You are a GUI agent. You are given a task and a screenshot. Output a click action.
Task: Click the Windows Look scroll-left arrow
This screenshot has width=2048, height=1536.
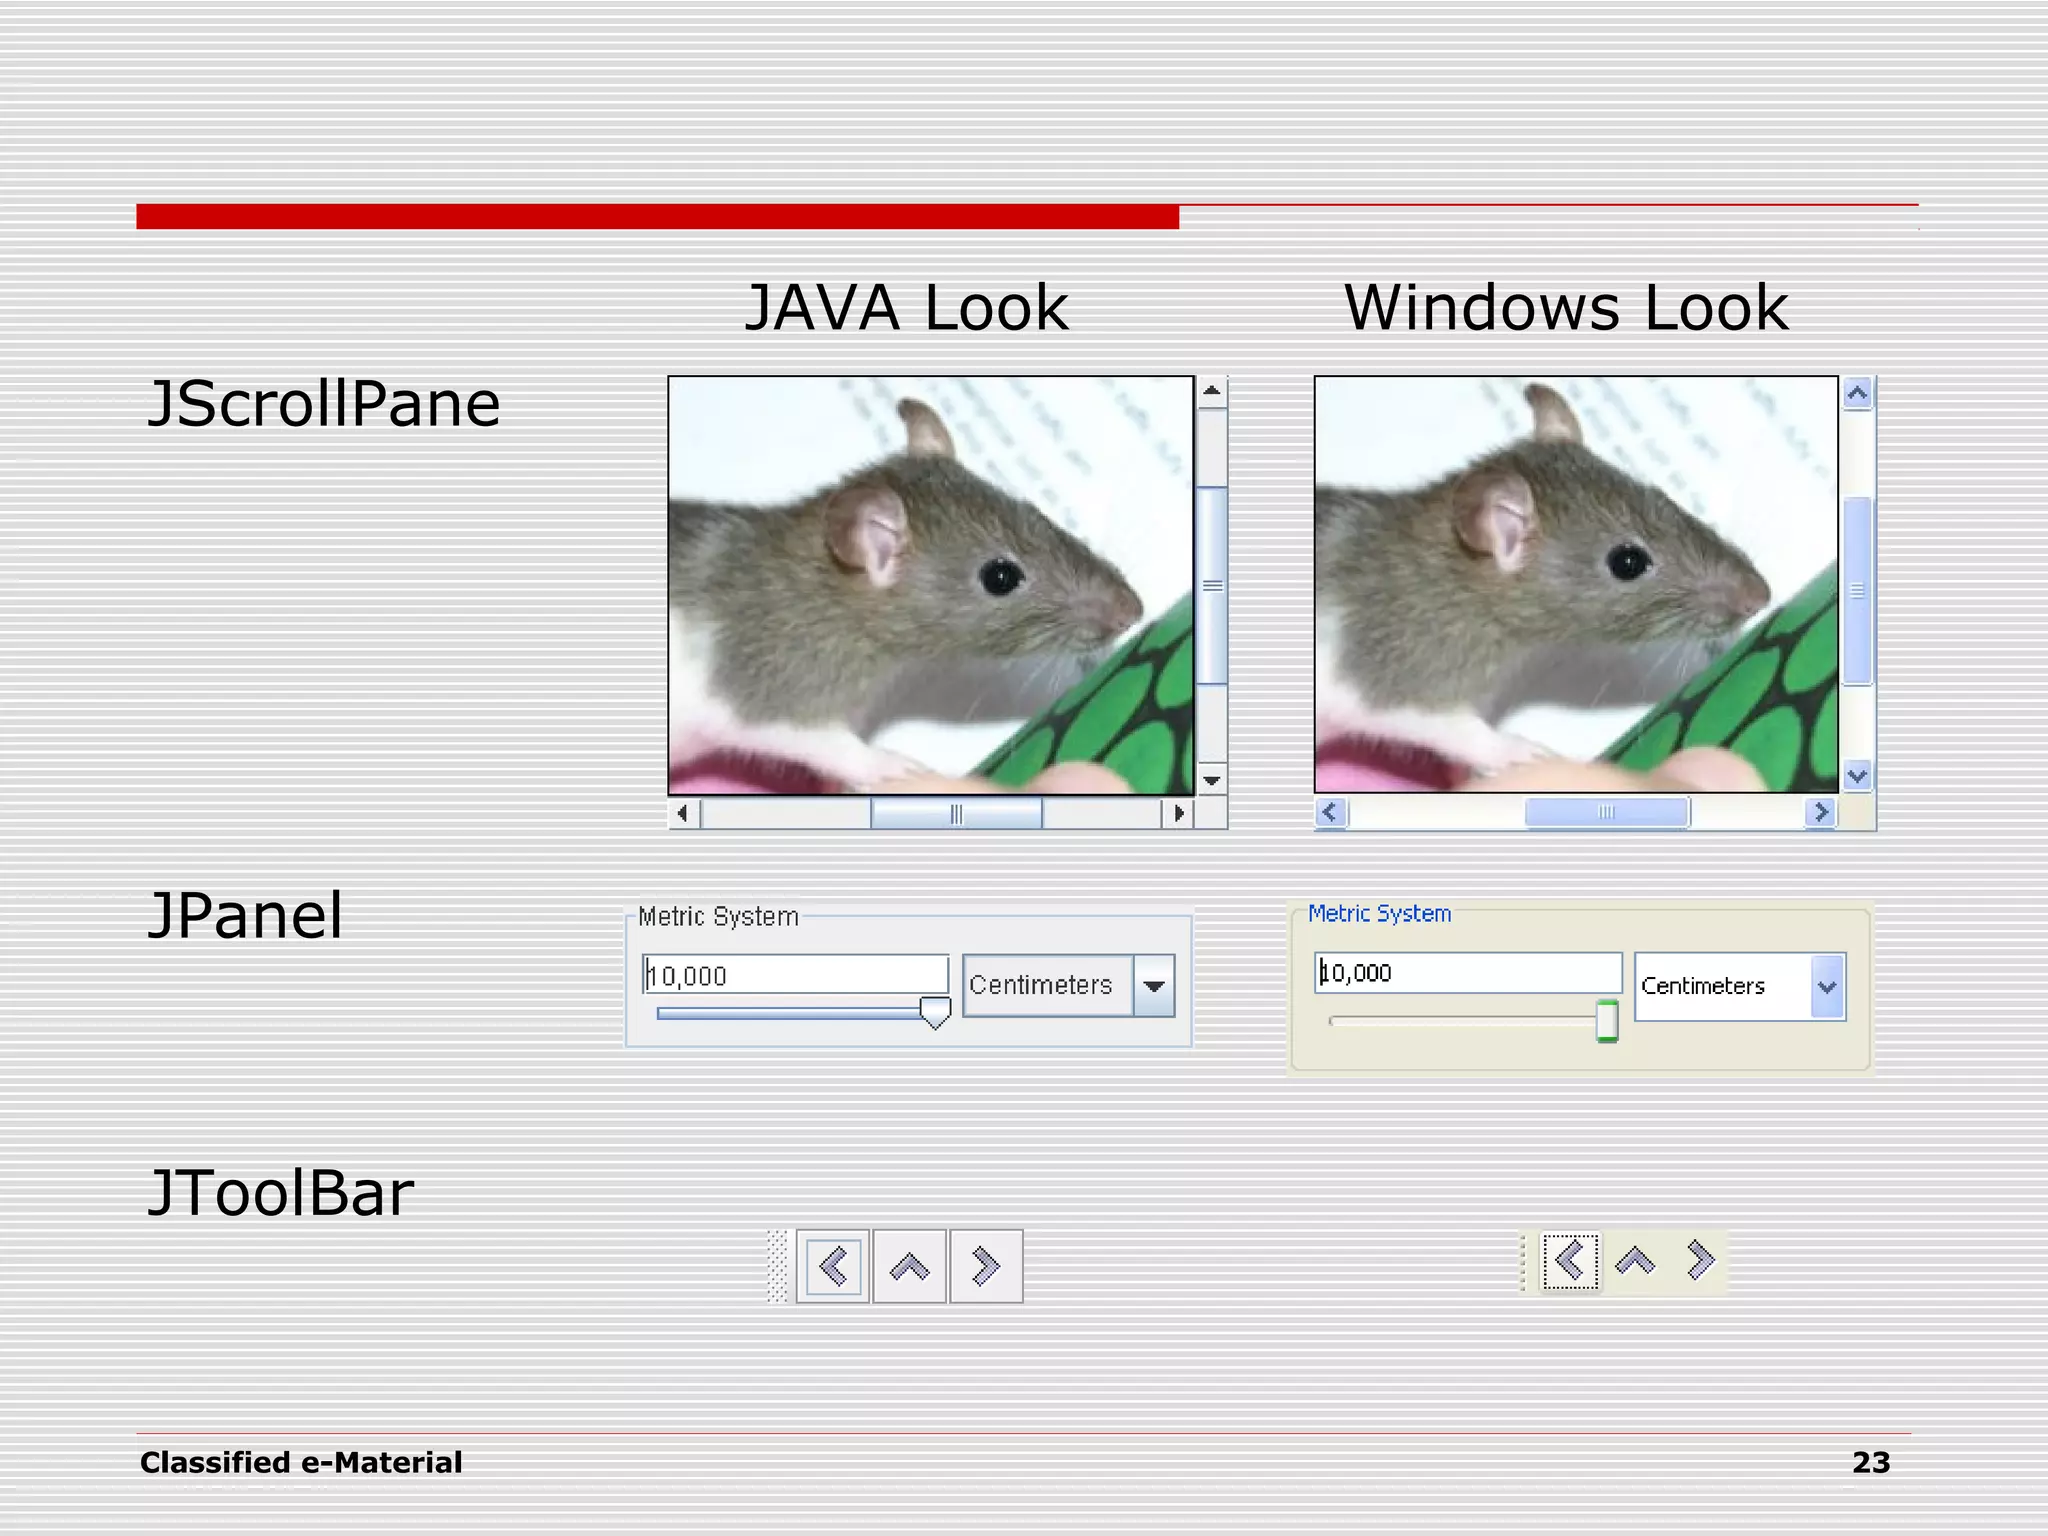(1330, 812)
